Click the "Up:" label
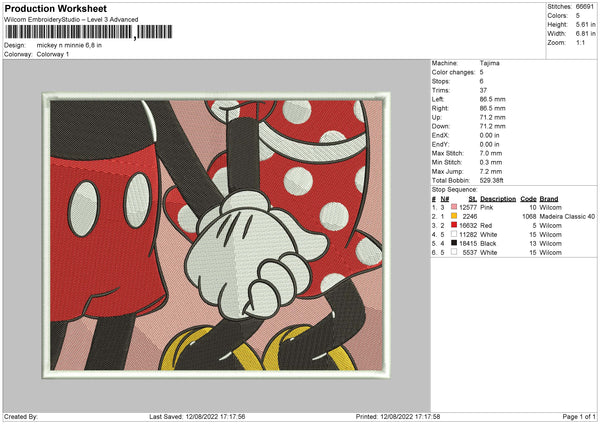The height and width of the screenshot is (424, 600). click(437, 117)
